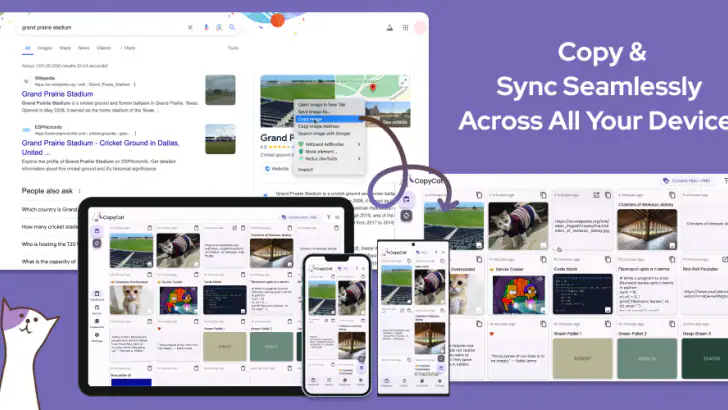The height and width of the screenshot is (410, 728).
Task: Open desktop CopyCat Current Plan PRO badge
Action: tap(687, 181)
